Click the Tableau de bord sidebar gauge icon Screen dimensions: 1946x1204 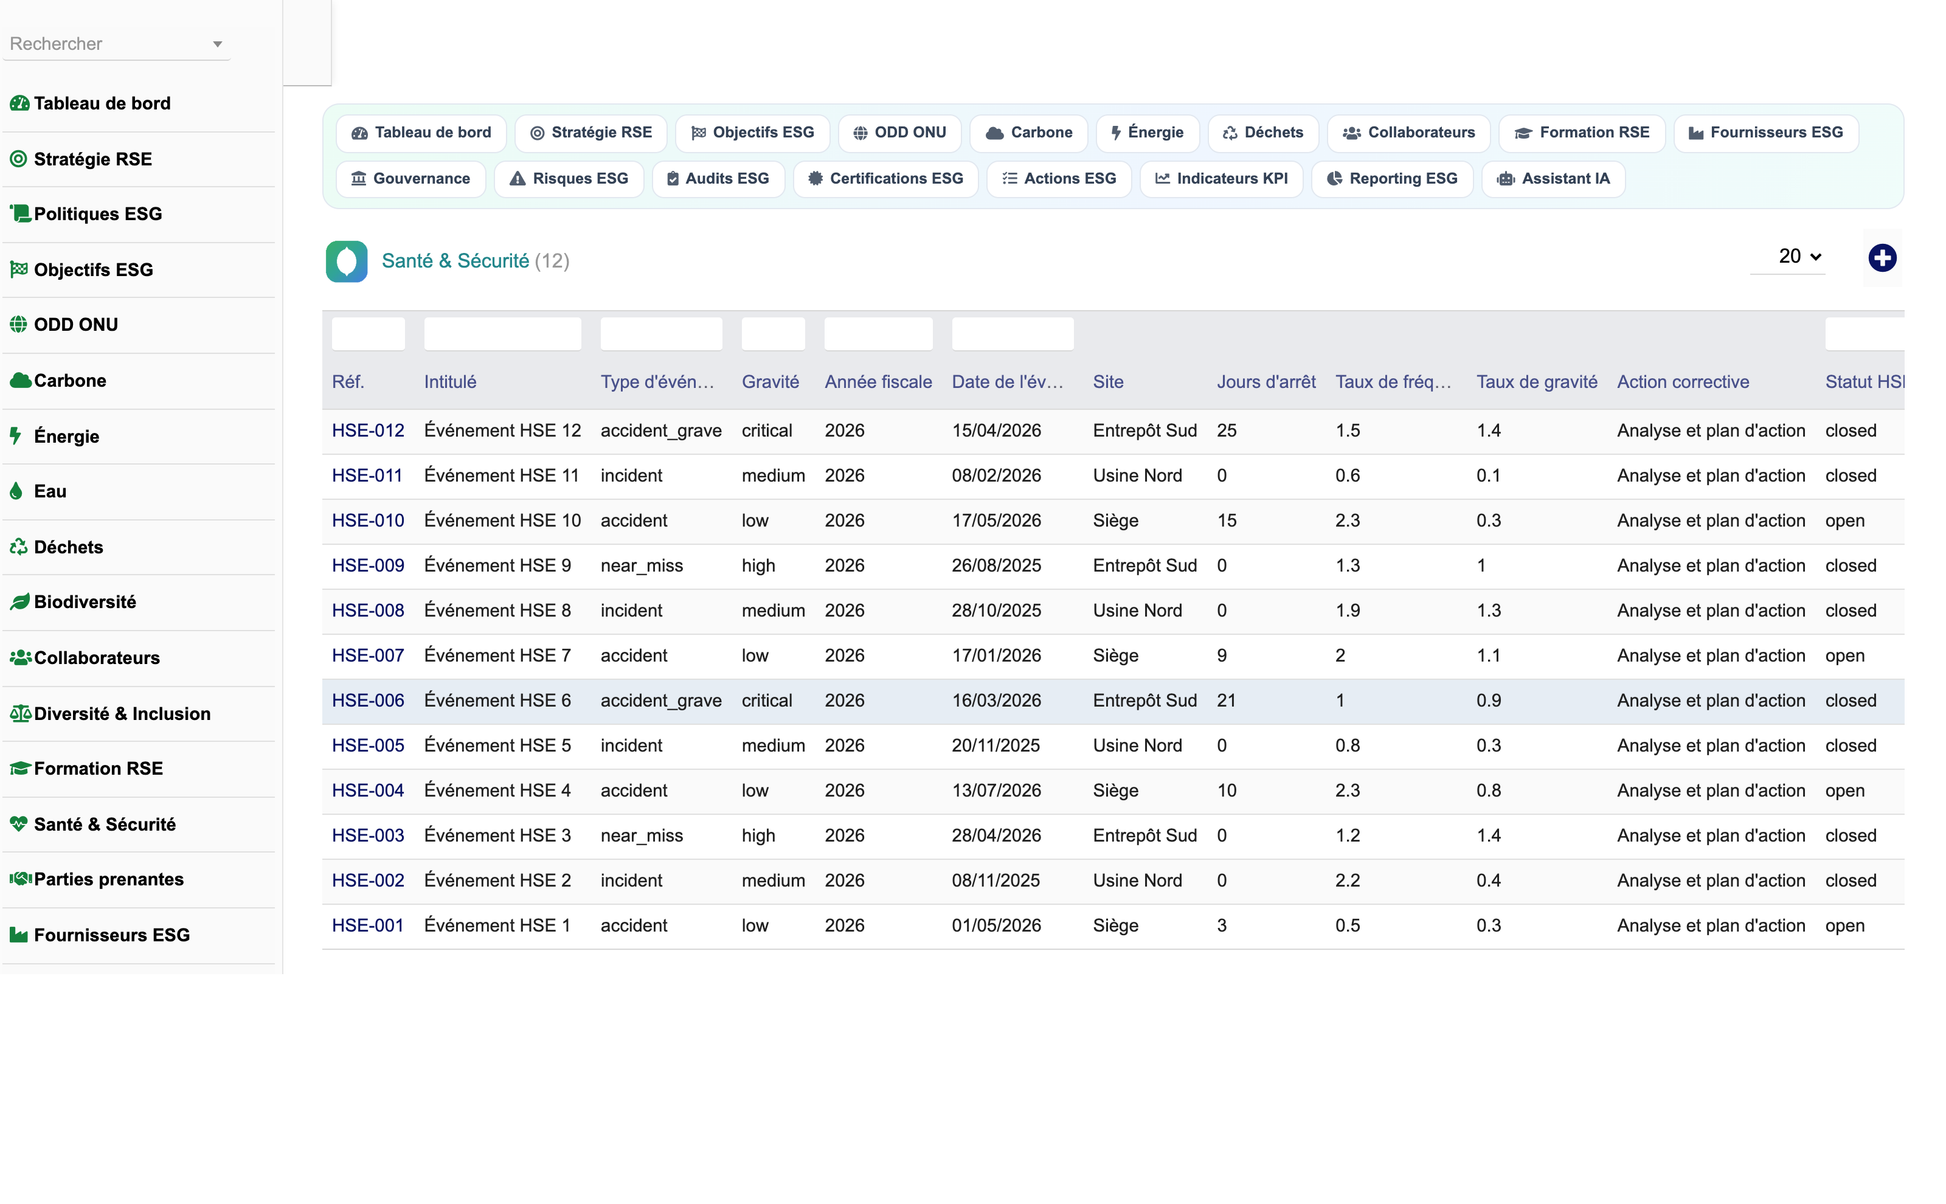(x=19, y=103)
